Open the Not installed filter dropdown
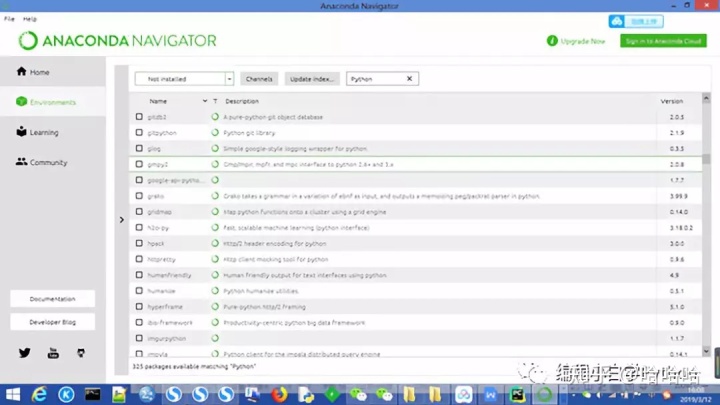Screen dimensions: 720x405 click(x=184, y=79)
